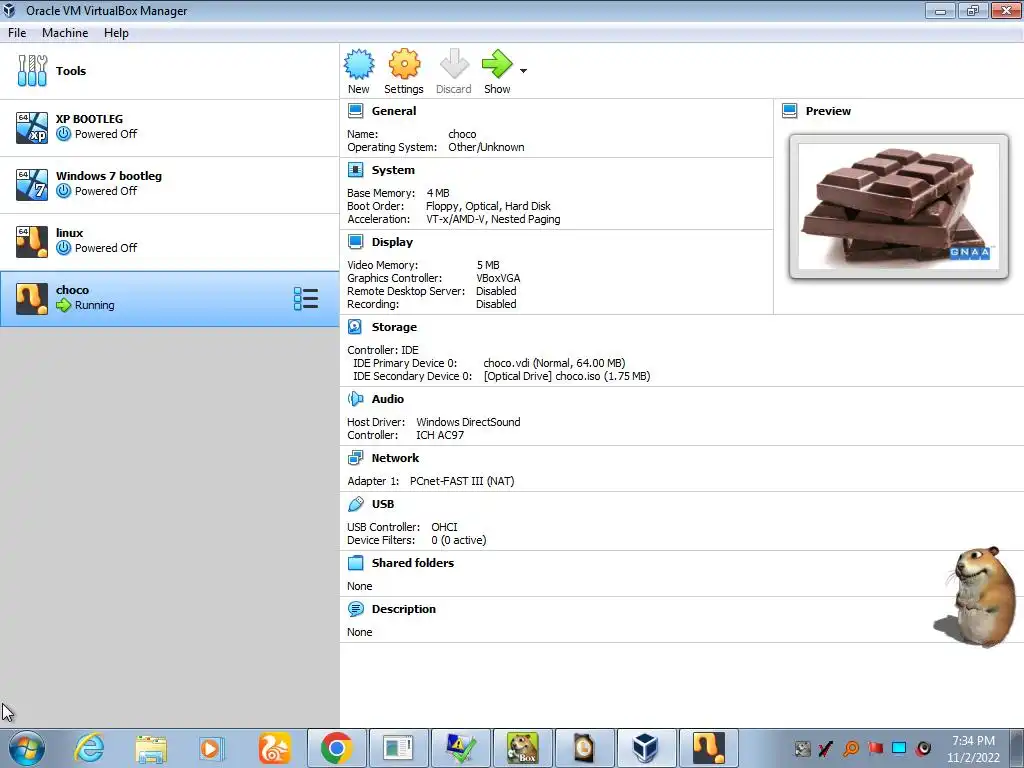Open Settings via the gear icon
The width and height of the screenshot is (1024, 768).
(404, 64)
